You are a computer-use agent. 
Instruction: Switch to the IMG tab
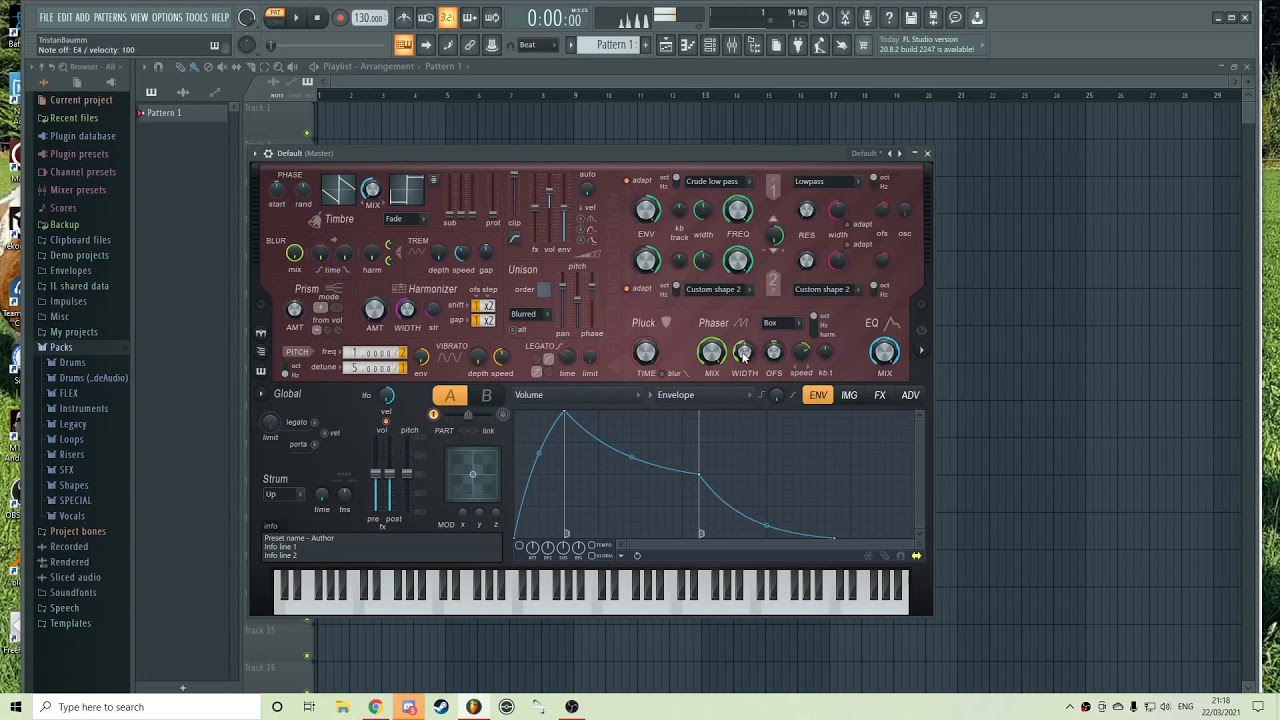click(849, 395)
